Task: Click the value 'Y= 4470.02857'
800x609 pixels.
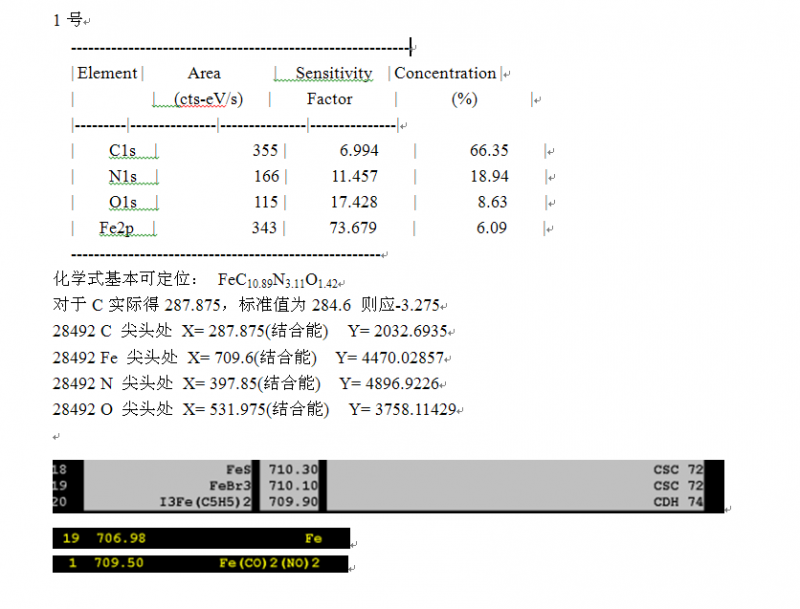Action: click(x=390, y=358)
